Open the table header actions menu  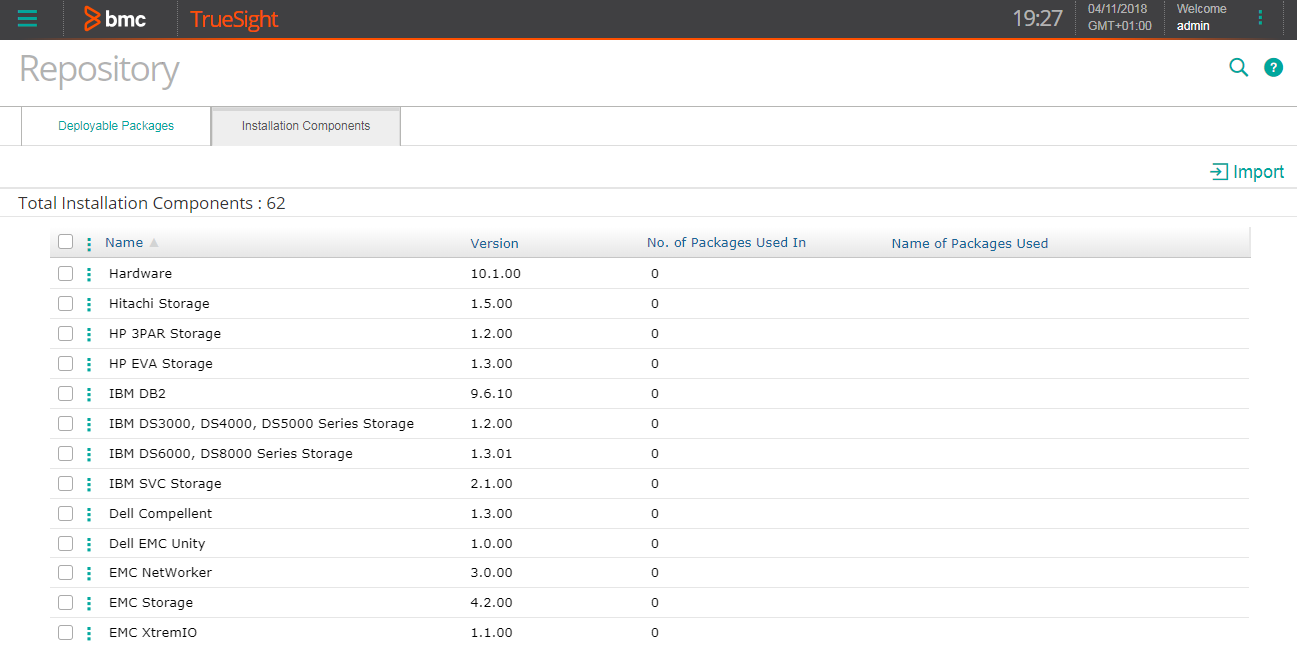89,243
